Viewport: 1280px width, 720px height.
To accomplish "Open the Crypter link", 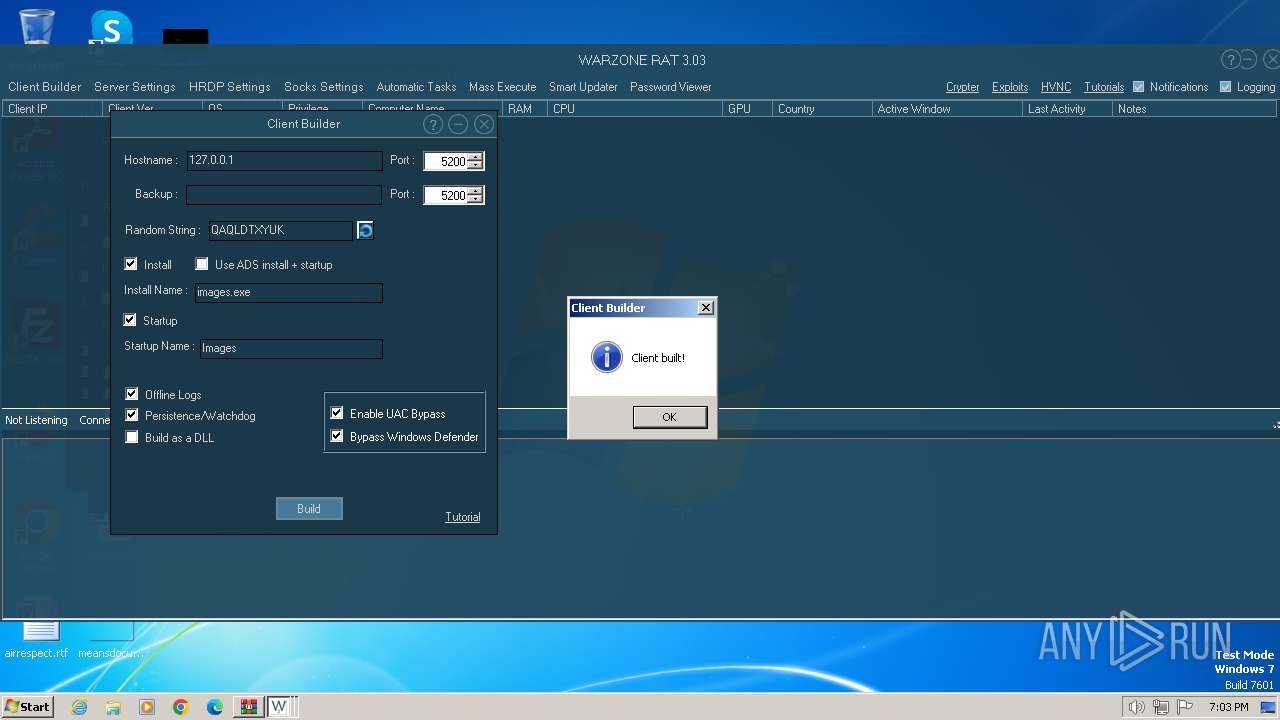I will [963, 87].
